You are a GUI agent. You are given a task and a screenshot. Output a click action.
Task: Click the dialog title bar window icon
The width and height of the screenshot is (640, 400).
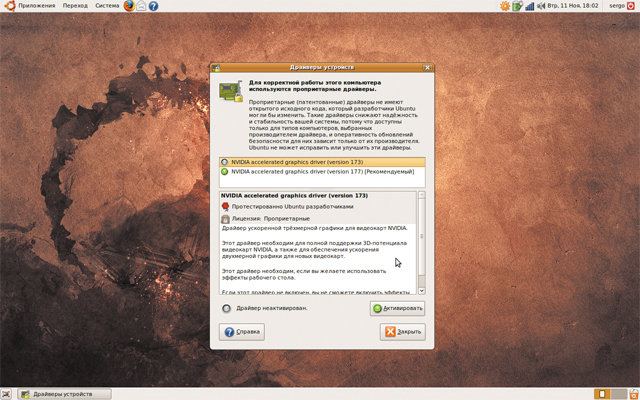[216, 68]
